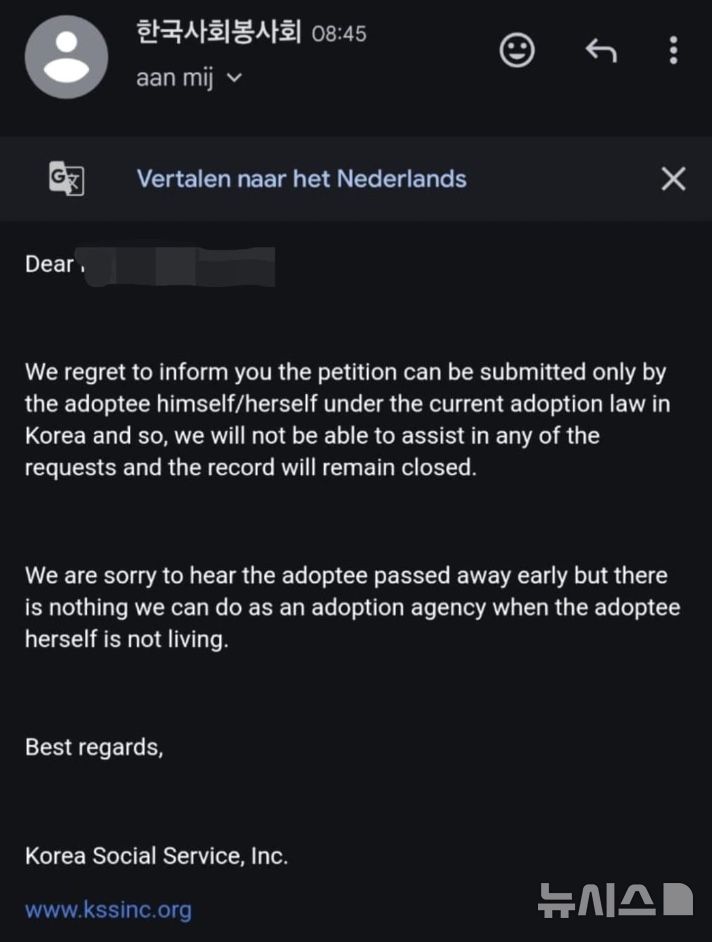Open the www.kssinc.org website link
712x942 pixels.
pyautogui.click(x=108, y=910)
